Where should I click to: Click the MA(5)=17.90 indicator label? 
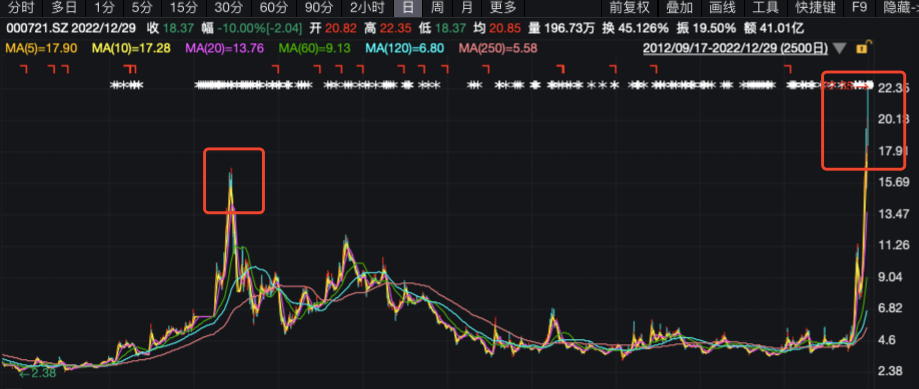(x=41, y=49)
